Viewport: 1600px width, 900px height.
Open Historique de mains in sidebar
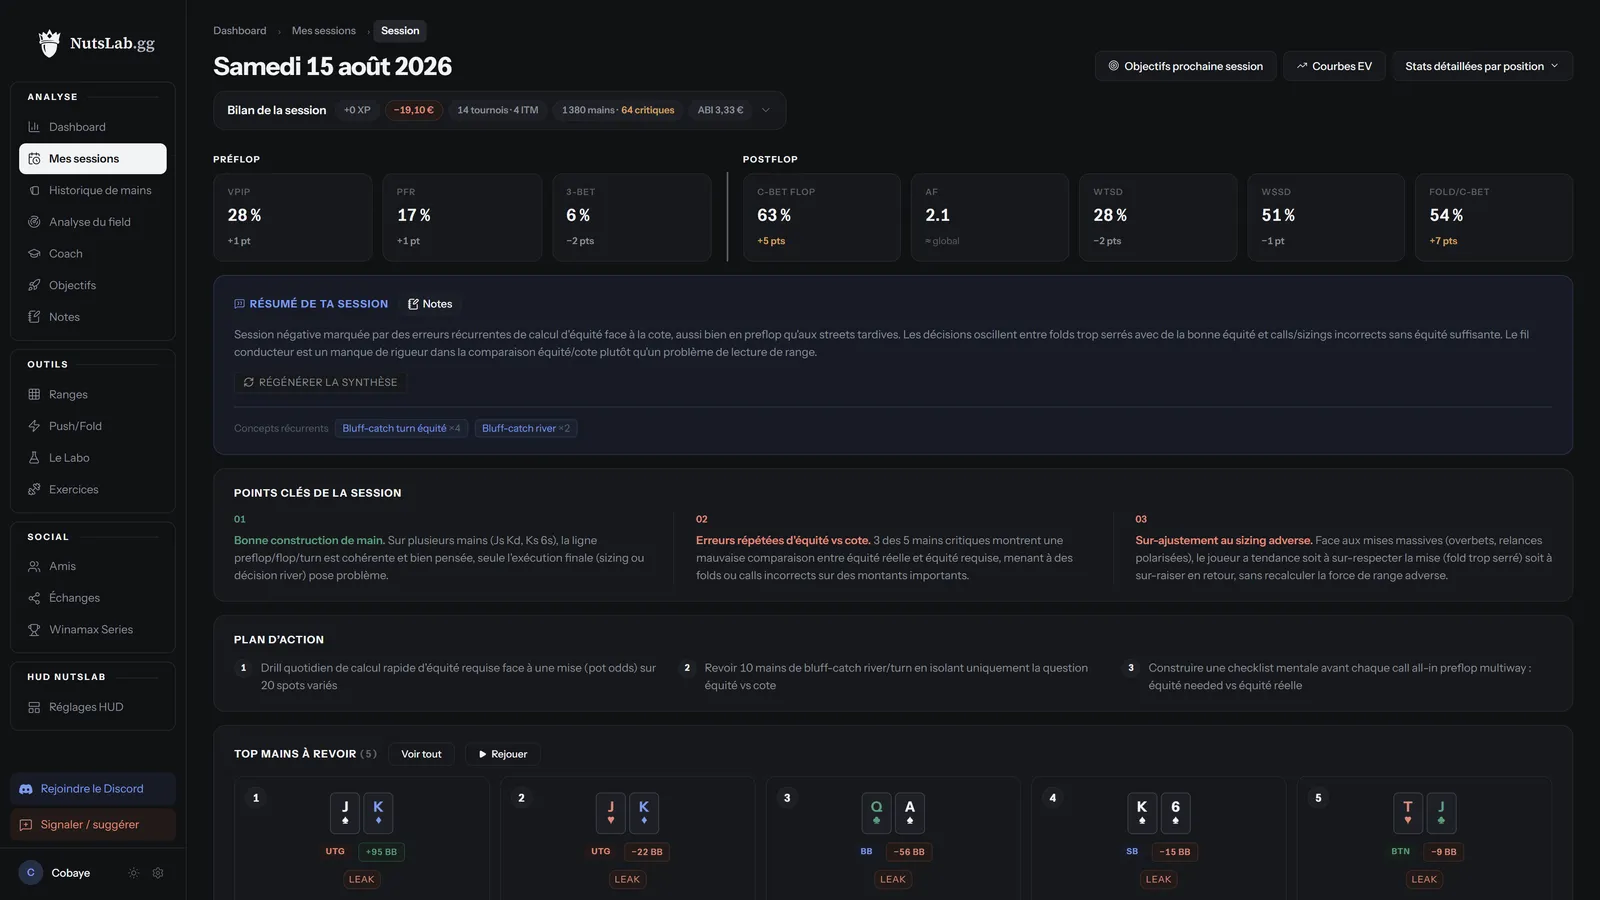pos(93,190)
